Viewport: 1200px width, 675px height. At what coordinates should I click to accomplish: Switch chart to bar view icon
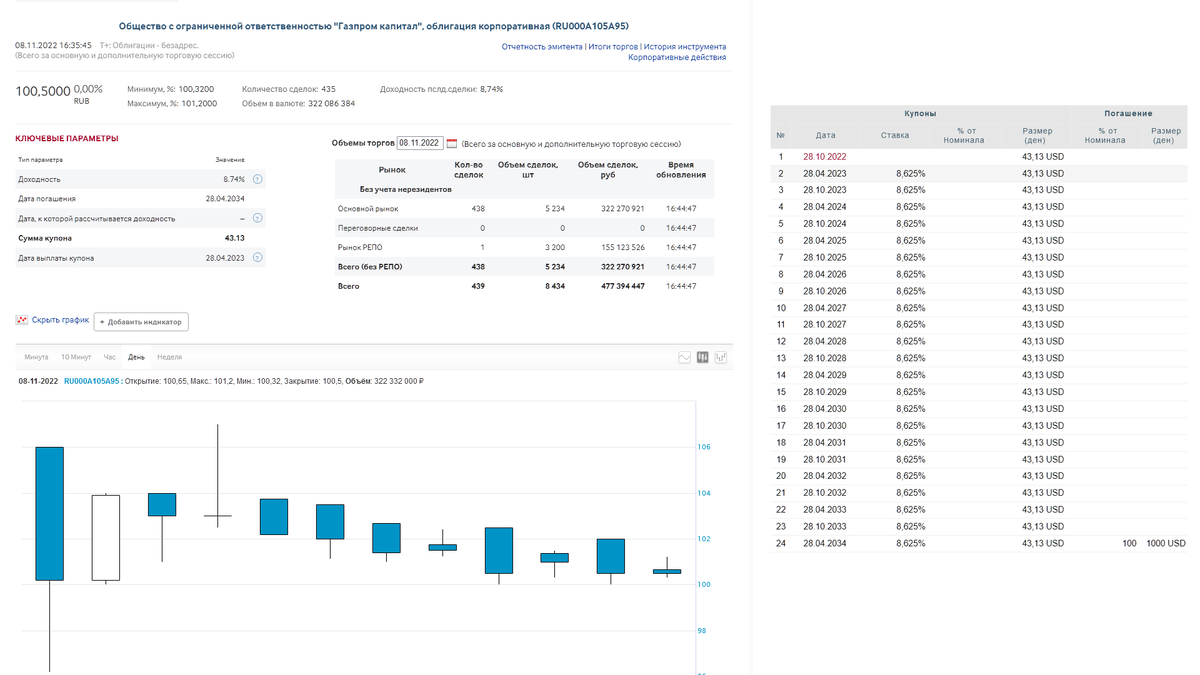(721, 357)
